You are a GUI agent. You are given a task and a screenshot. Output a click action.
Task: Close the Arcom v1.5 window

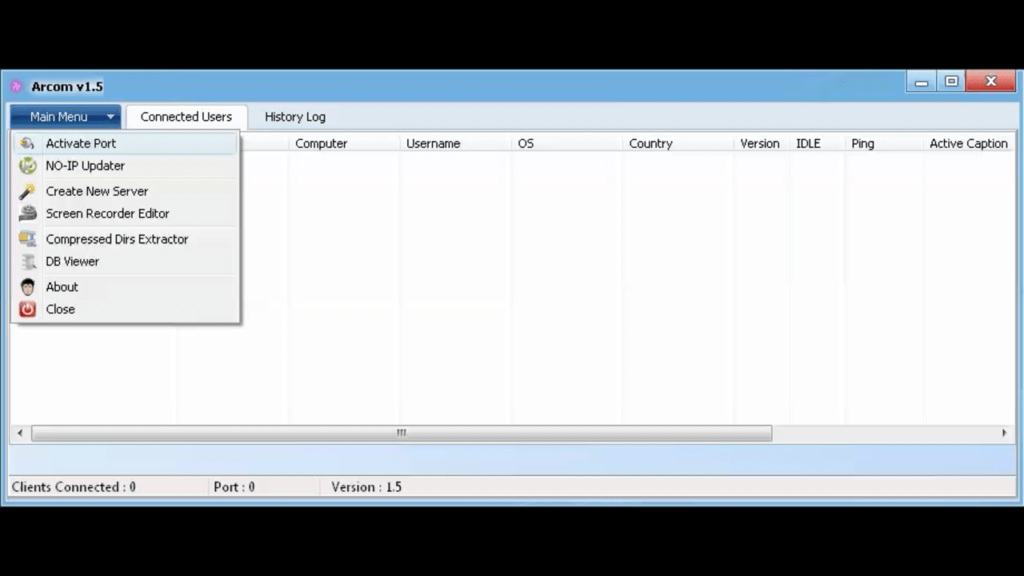pyautogui.click(x=991, y=82)
